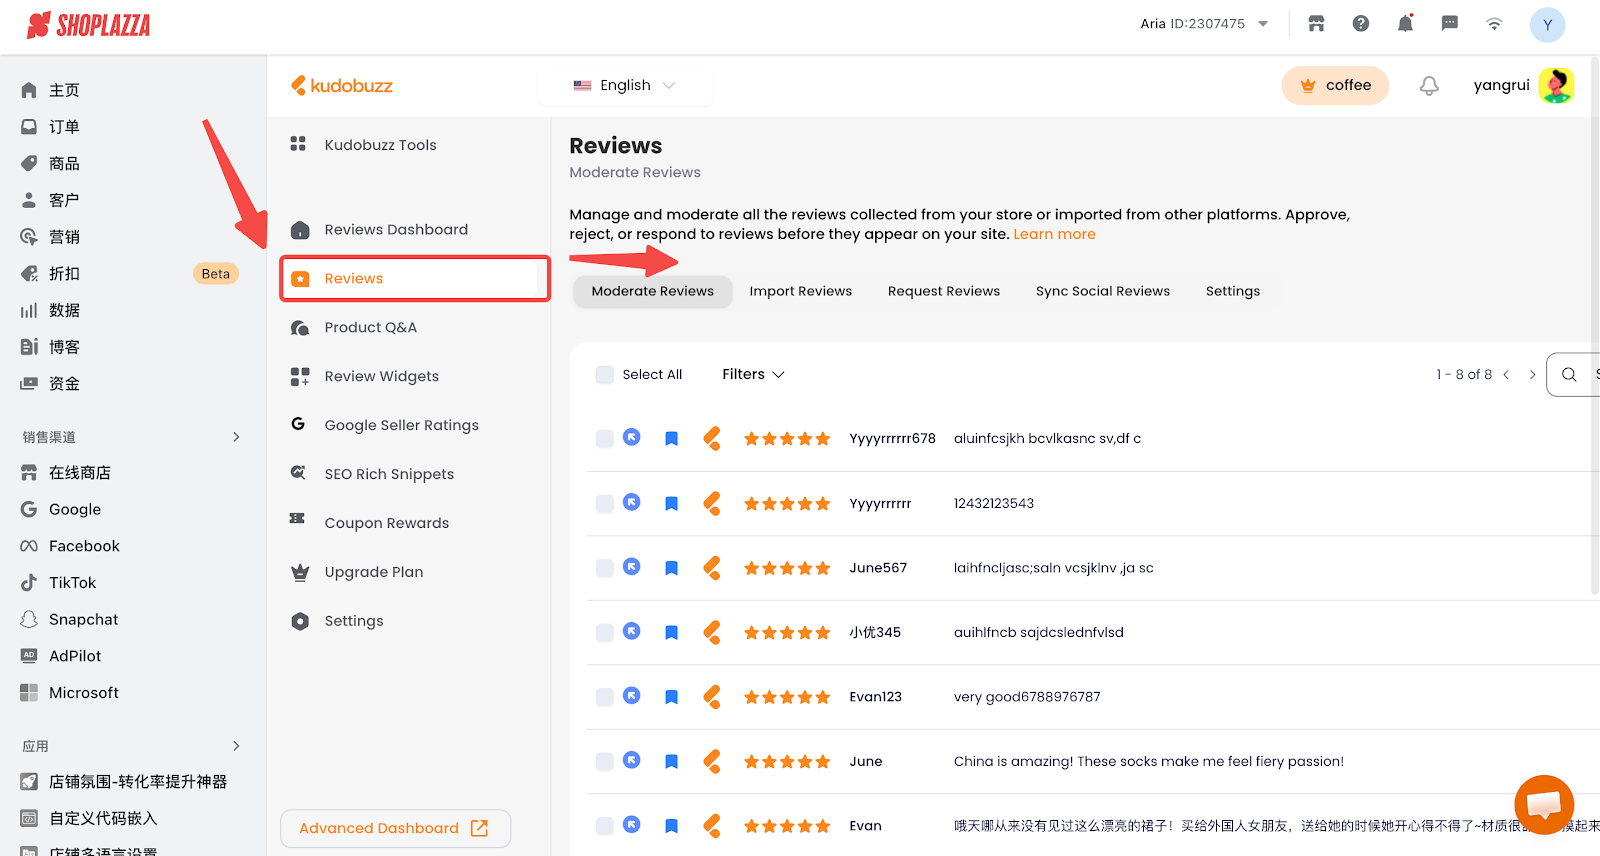Open the Sync Social Reviews tab
Image resolution: width=1600 pixels, height=856 pixels.
tap(1102, 291)
